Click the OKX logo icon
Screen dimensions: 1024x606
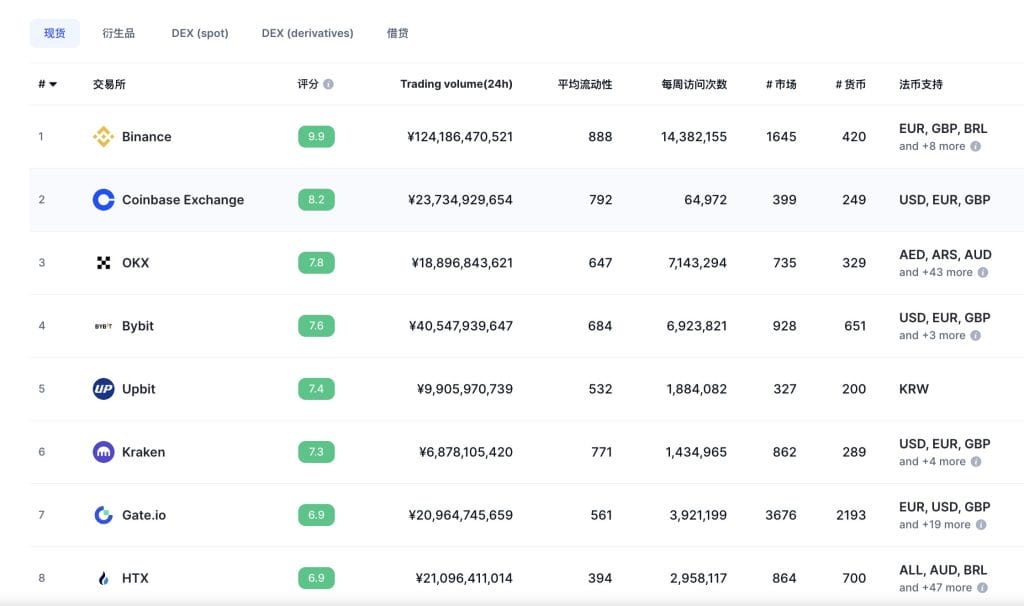(103, 263)
